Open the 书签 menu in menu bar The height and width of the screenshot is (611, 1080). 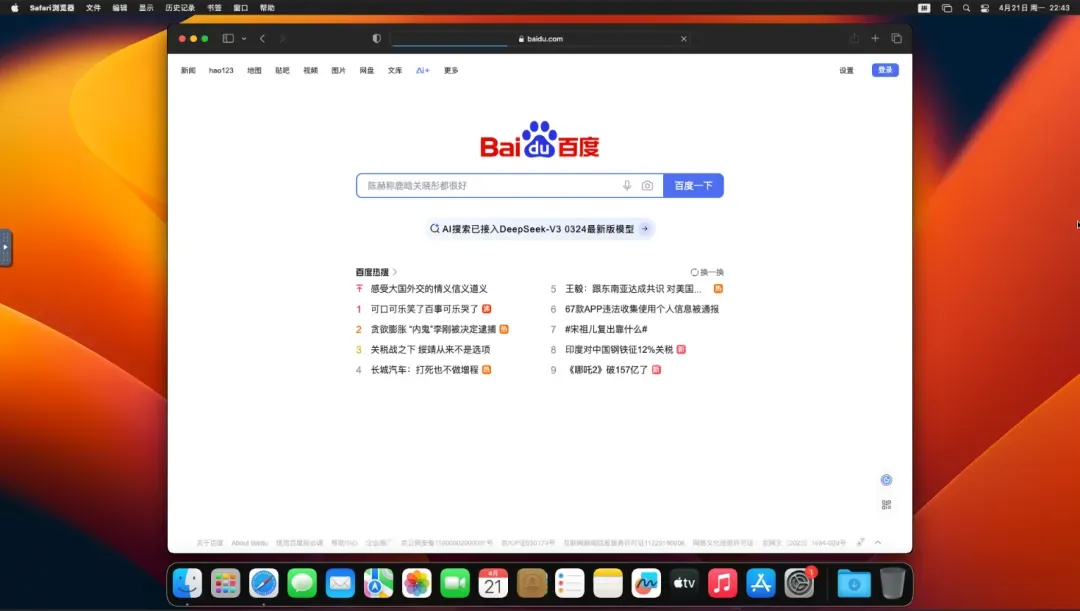[214, 8]
